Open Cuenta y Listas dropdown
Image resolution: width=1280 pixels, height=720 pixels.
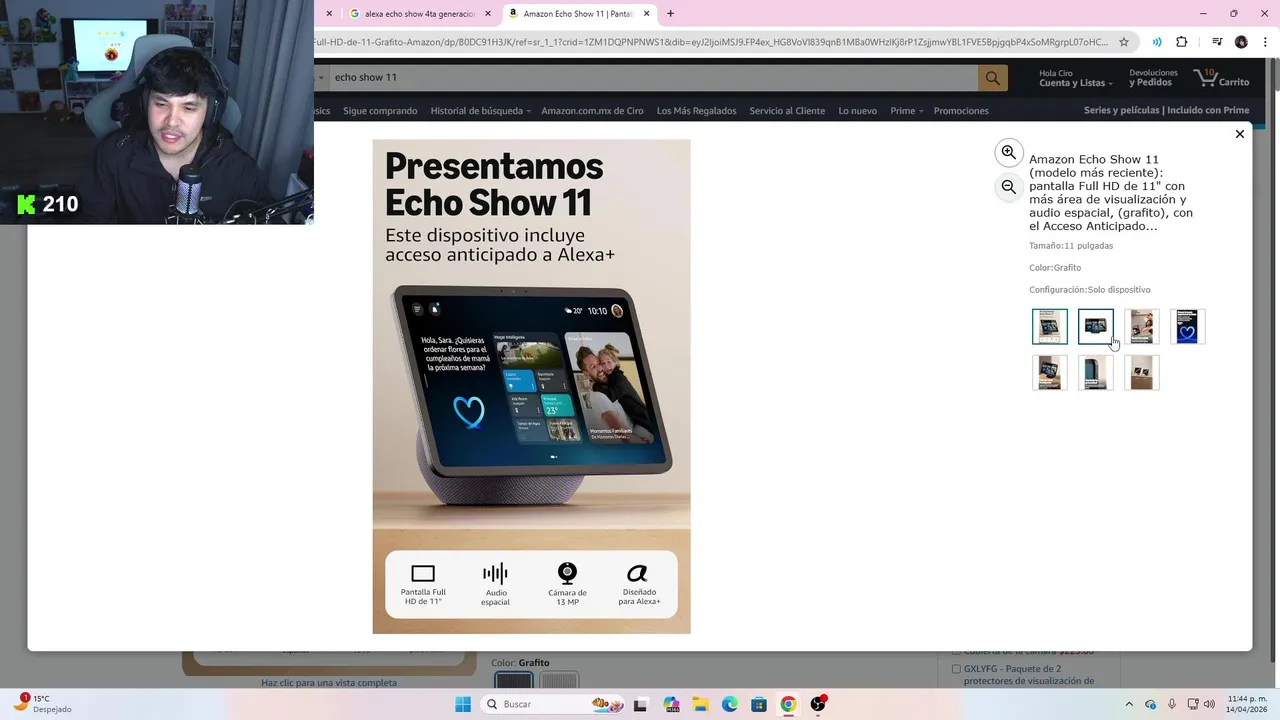pos(1075,78)
